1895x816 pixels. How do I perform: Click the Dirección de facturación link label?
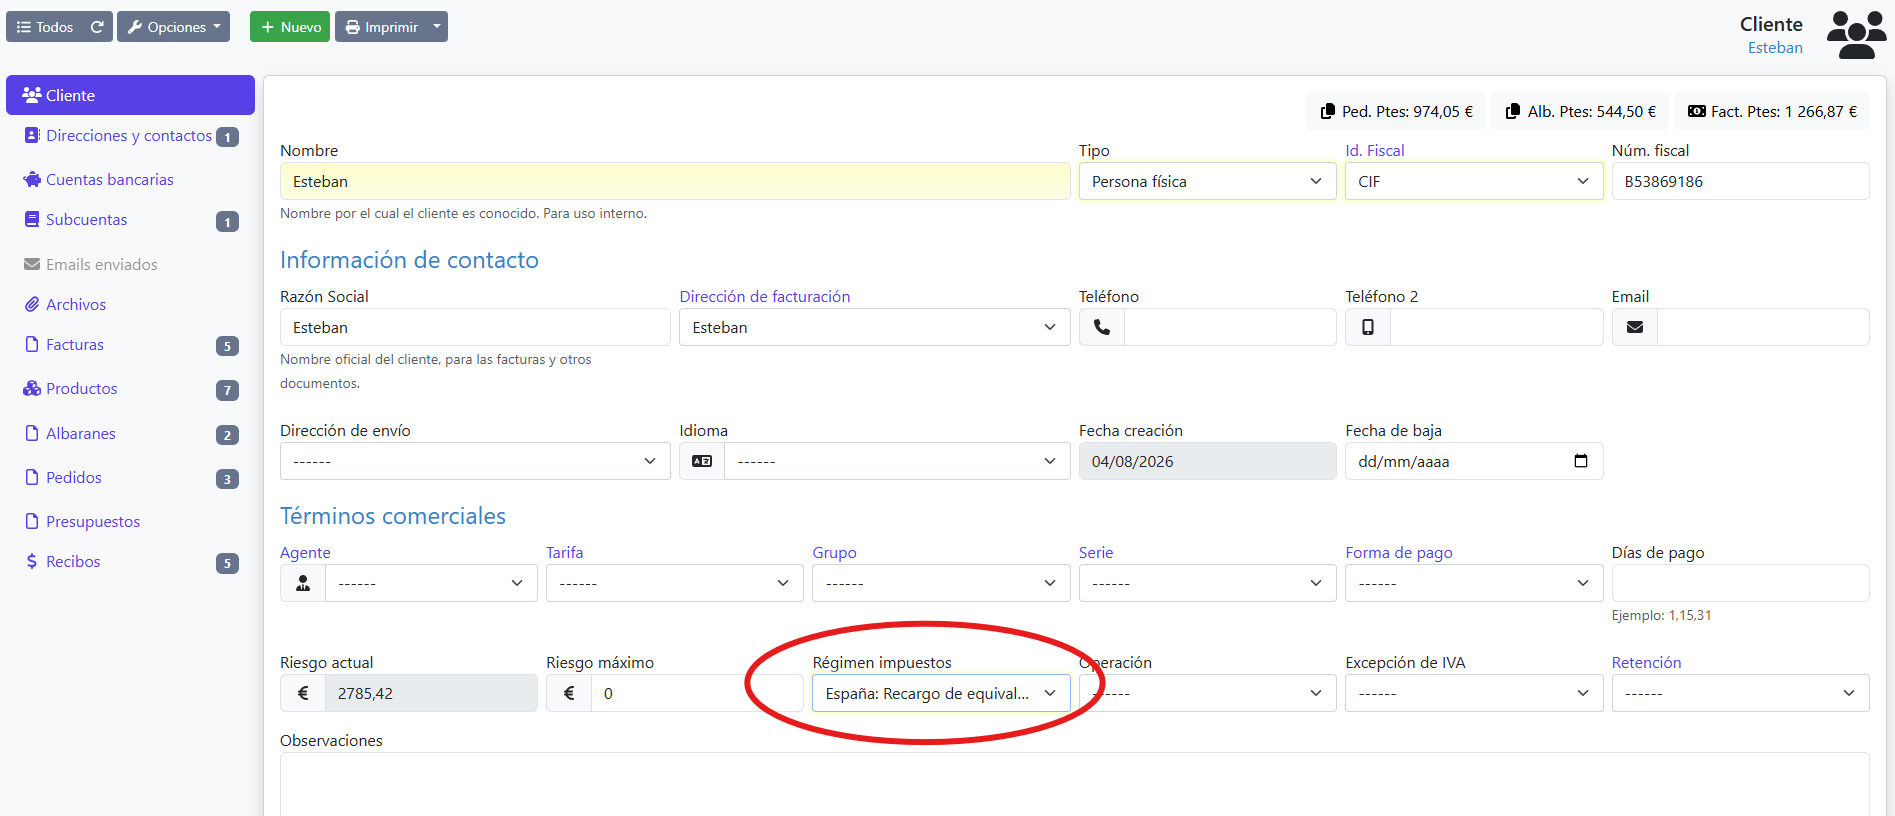click(x=765, y=296)
